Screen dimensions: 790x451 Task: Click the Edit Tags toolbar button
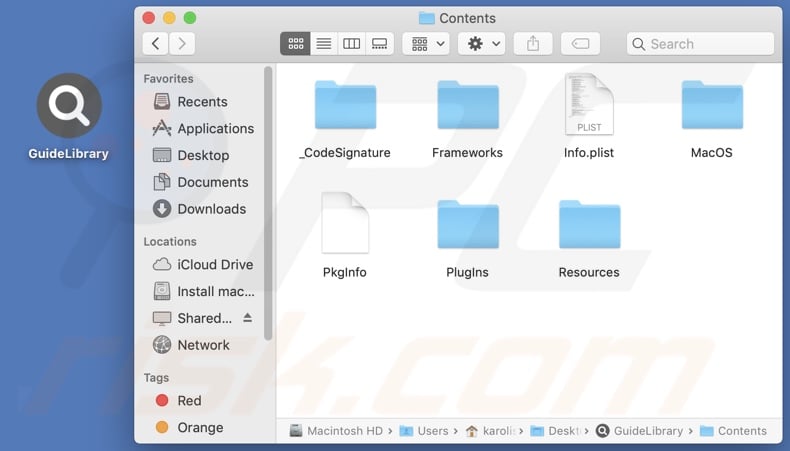point(580,44)
